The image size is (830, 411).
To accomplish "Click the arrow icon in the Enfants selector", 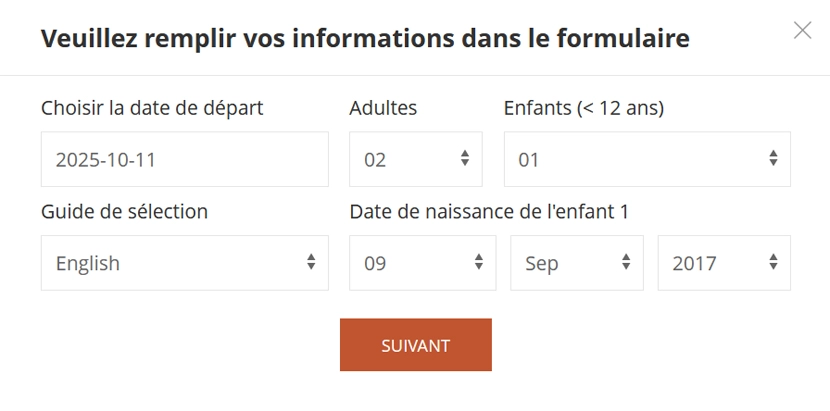I will (x=773, y=158).
